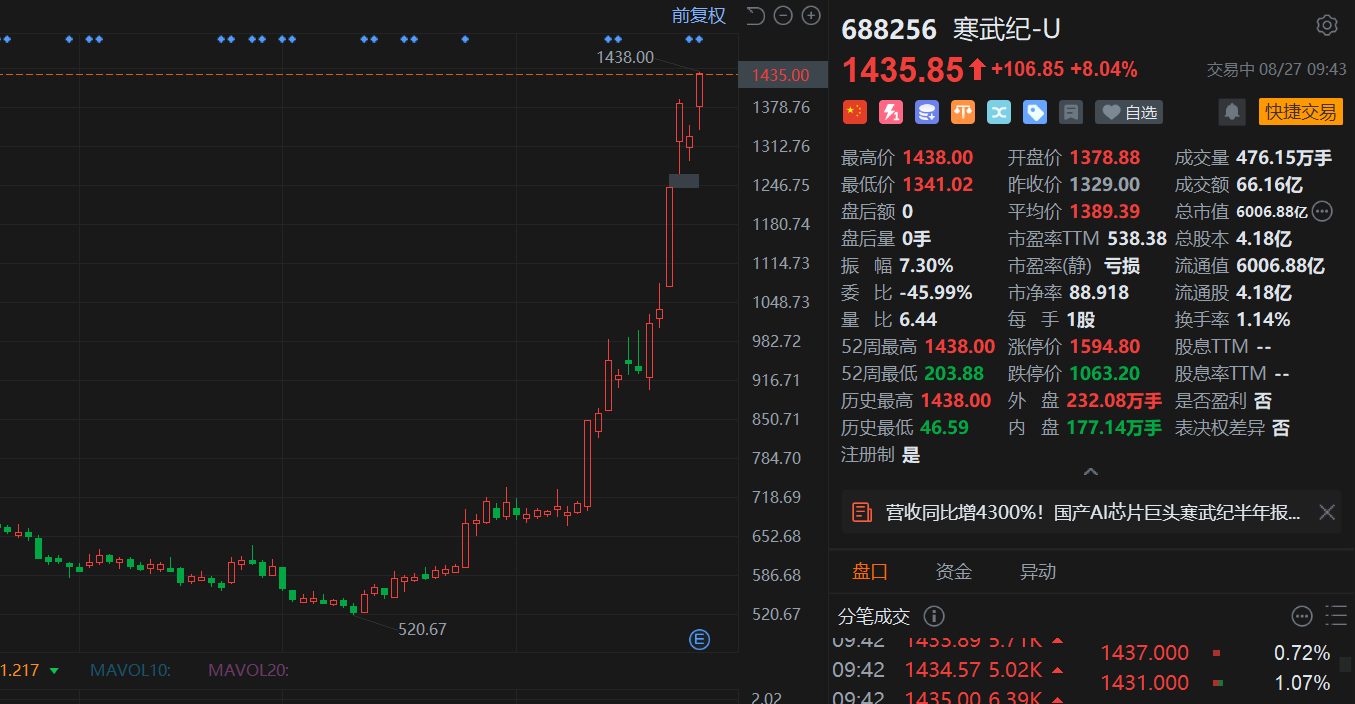Toggle 自选 watchlist heart button

(1129, 112)
